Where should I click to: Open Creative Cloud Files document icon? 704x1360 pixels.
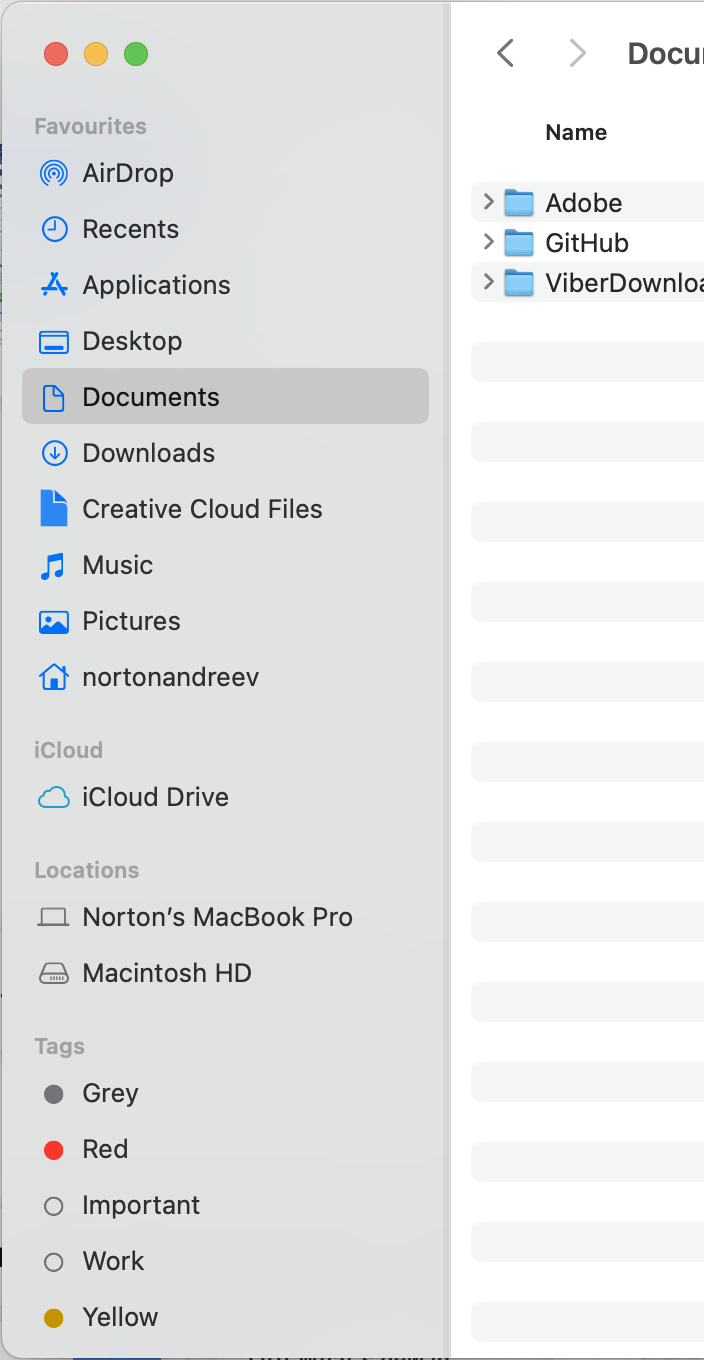54,509
